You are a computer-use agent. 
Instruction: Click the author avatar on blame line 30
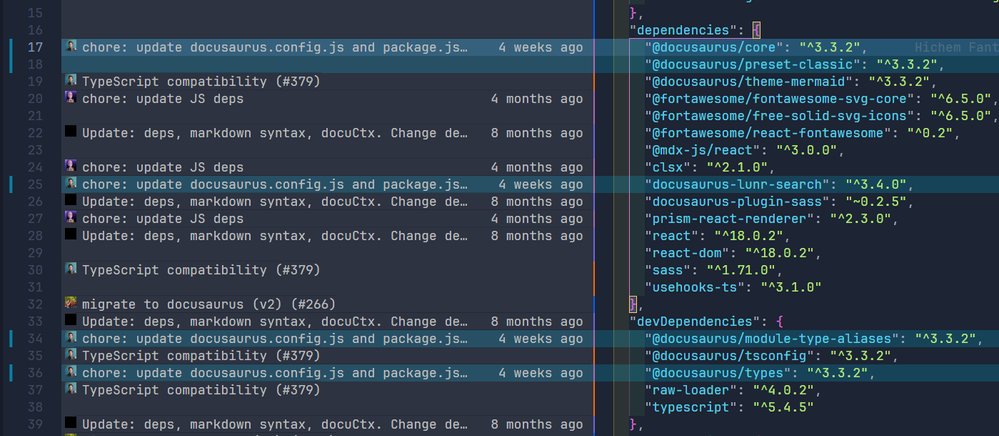point(71,269)
